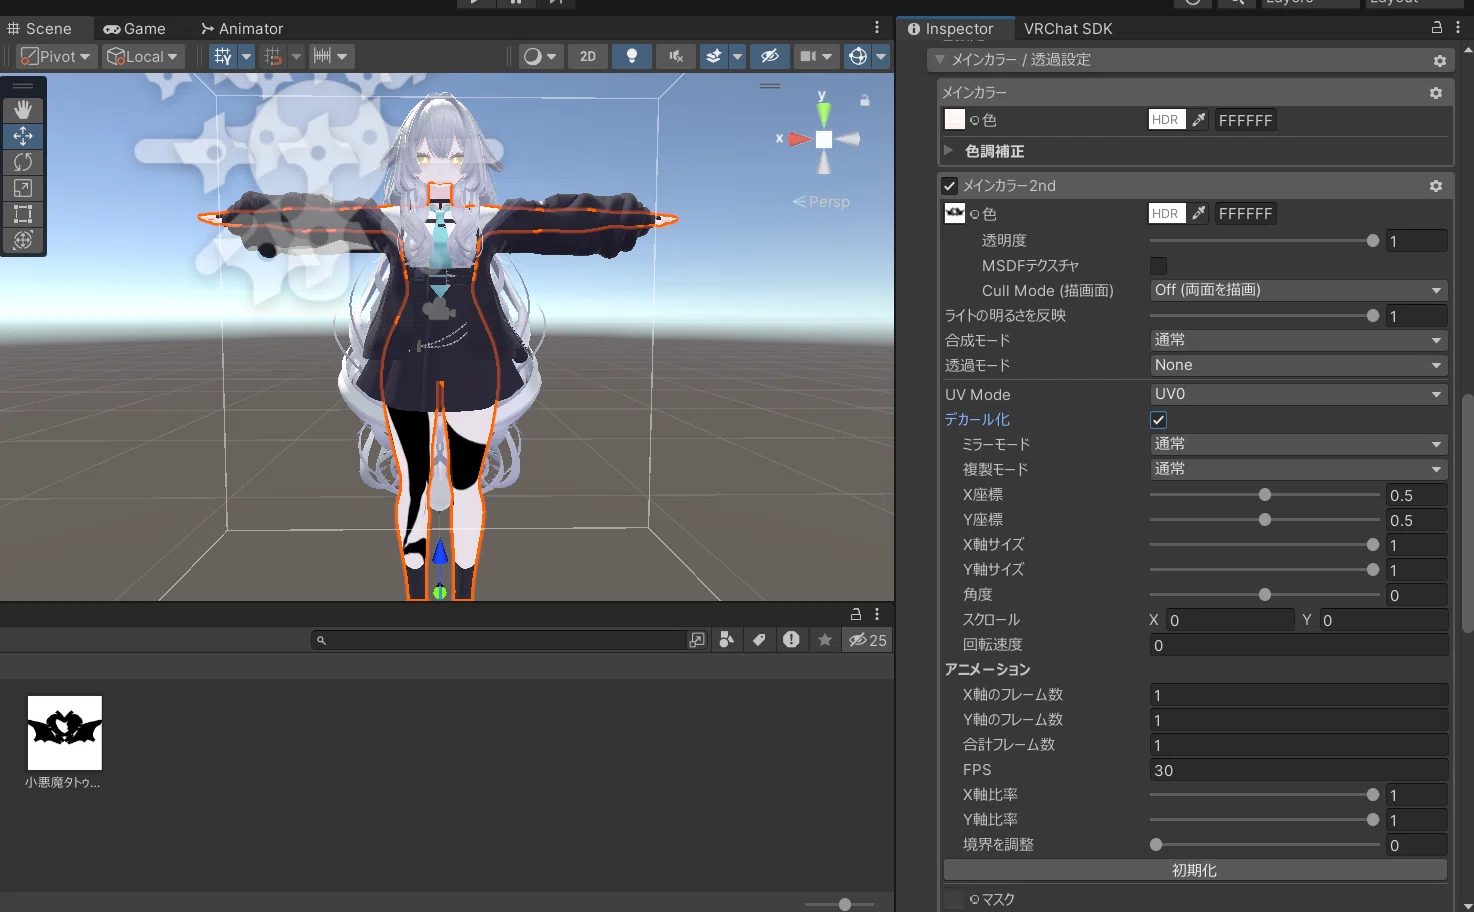Screen dimensions: 1474x912
Task: Toggle scene lighting bulb icon
Action: (x=631, y=56)
